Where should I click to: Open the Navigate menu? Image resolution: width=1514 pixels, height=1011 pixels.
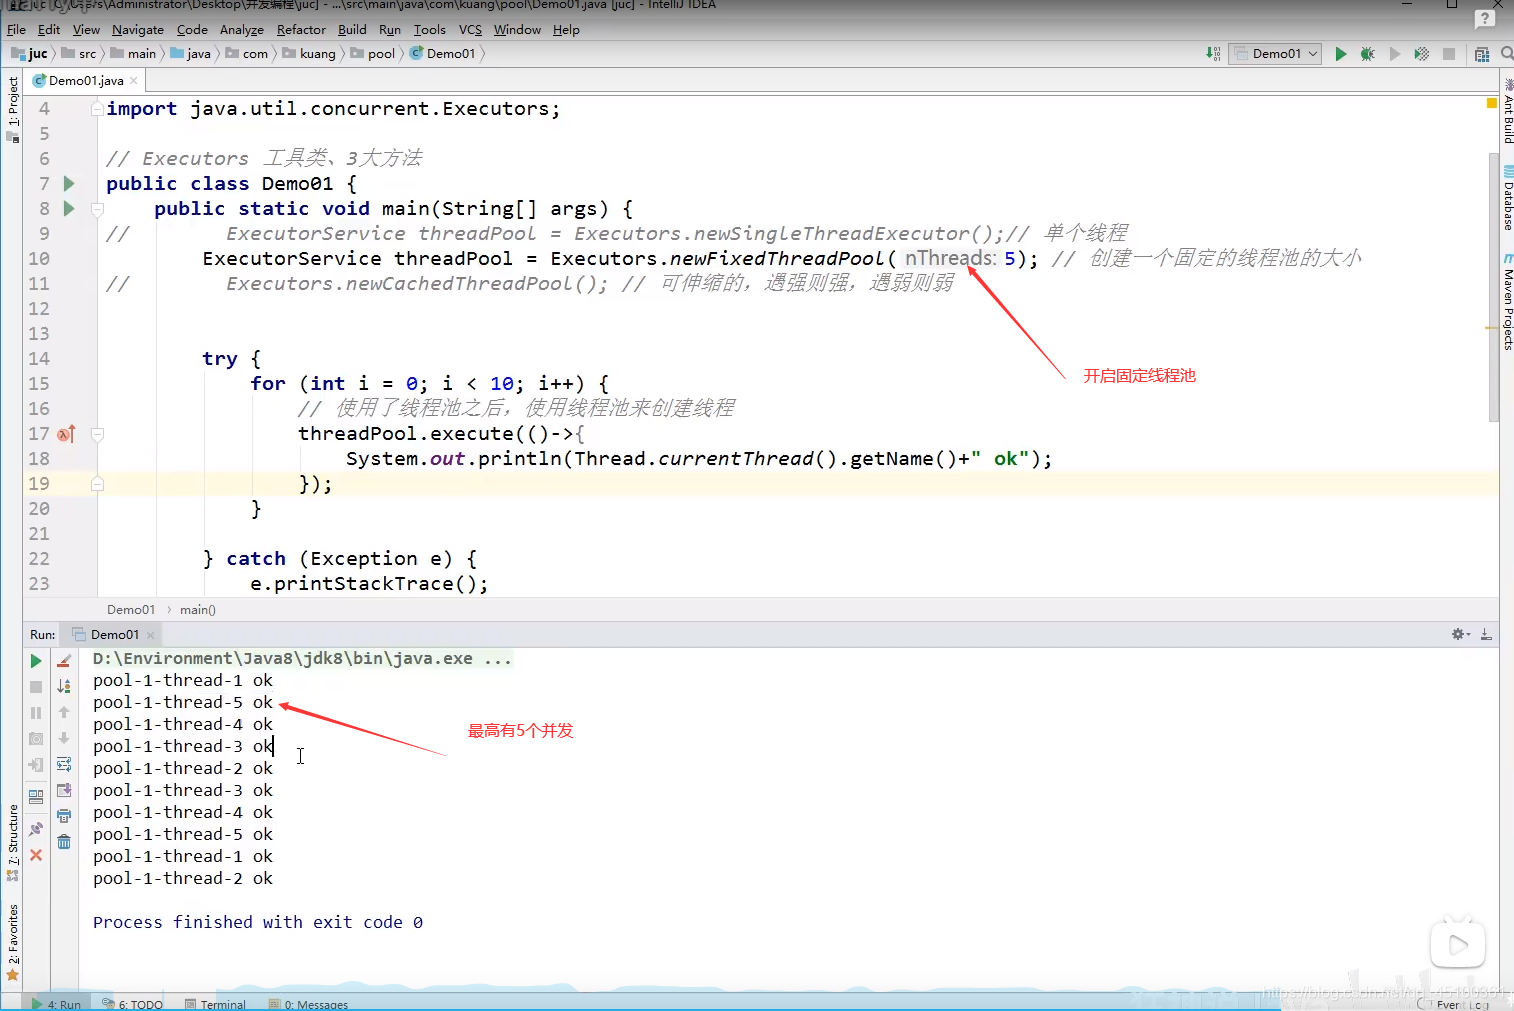tap(138, 29)
